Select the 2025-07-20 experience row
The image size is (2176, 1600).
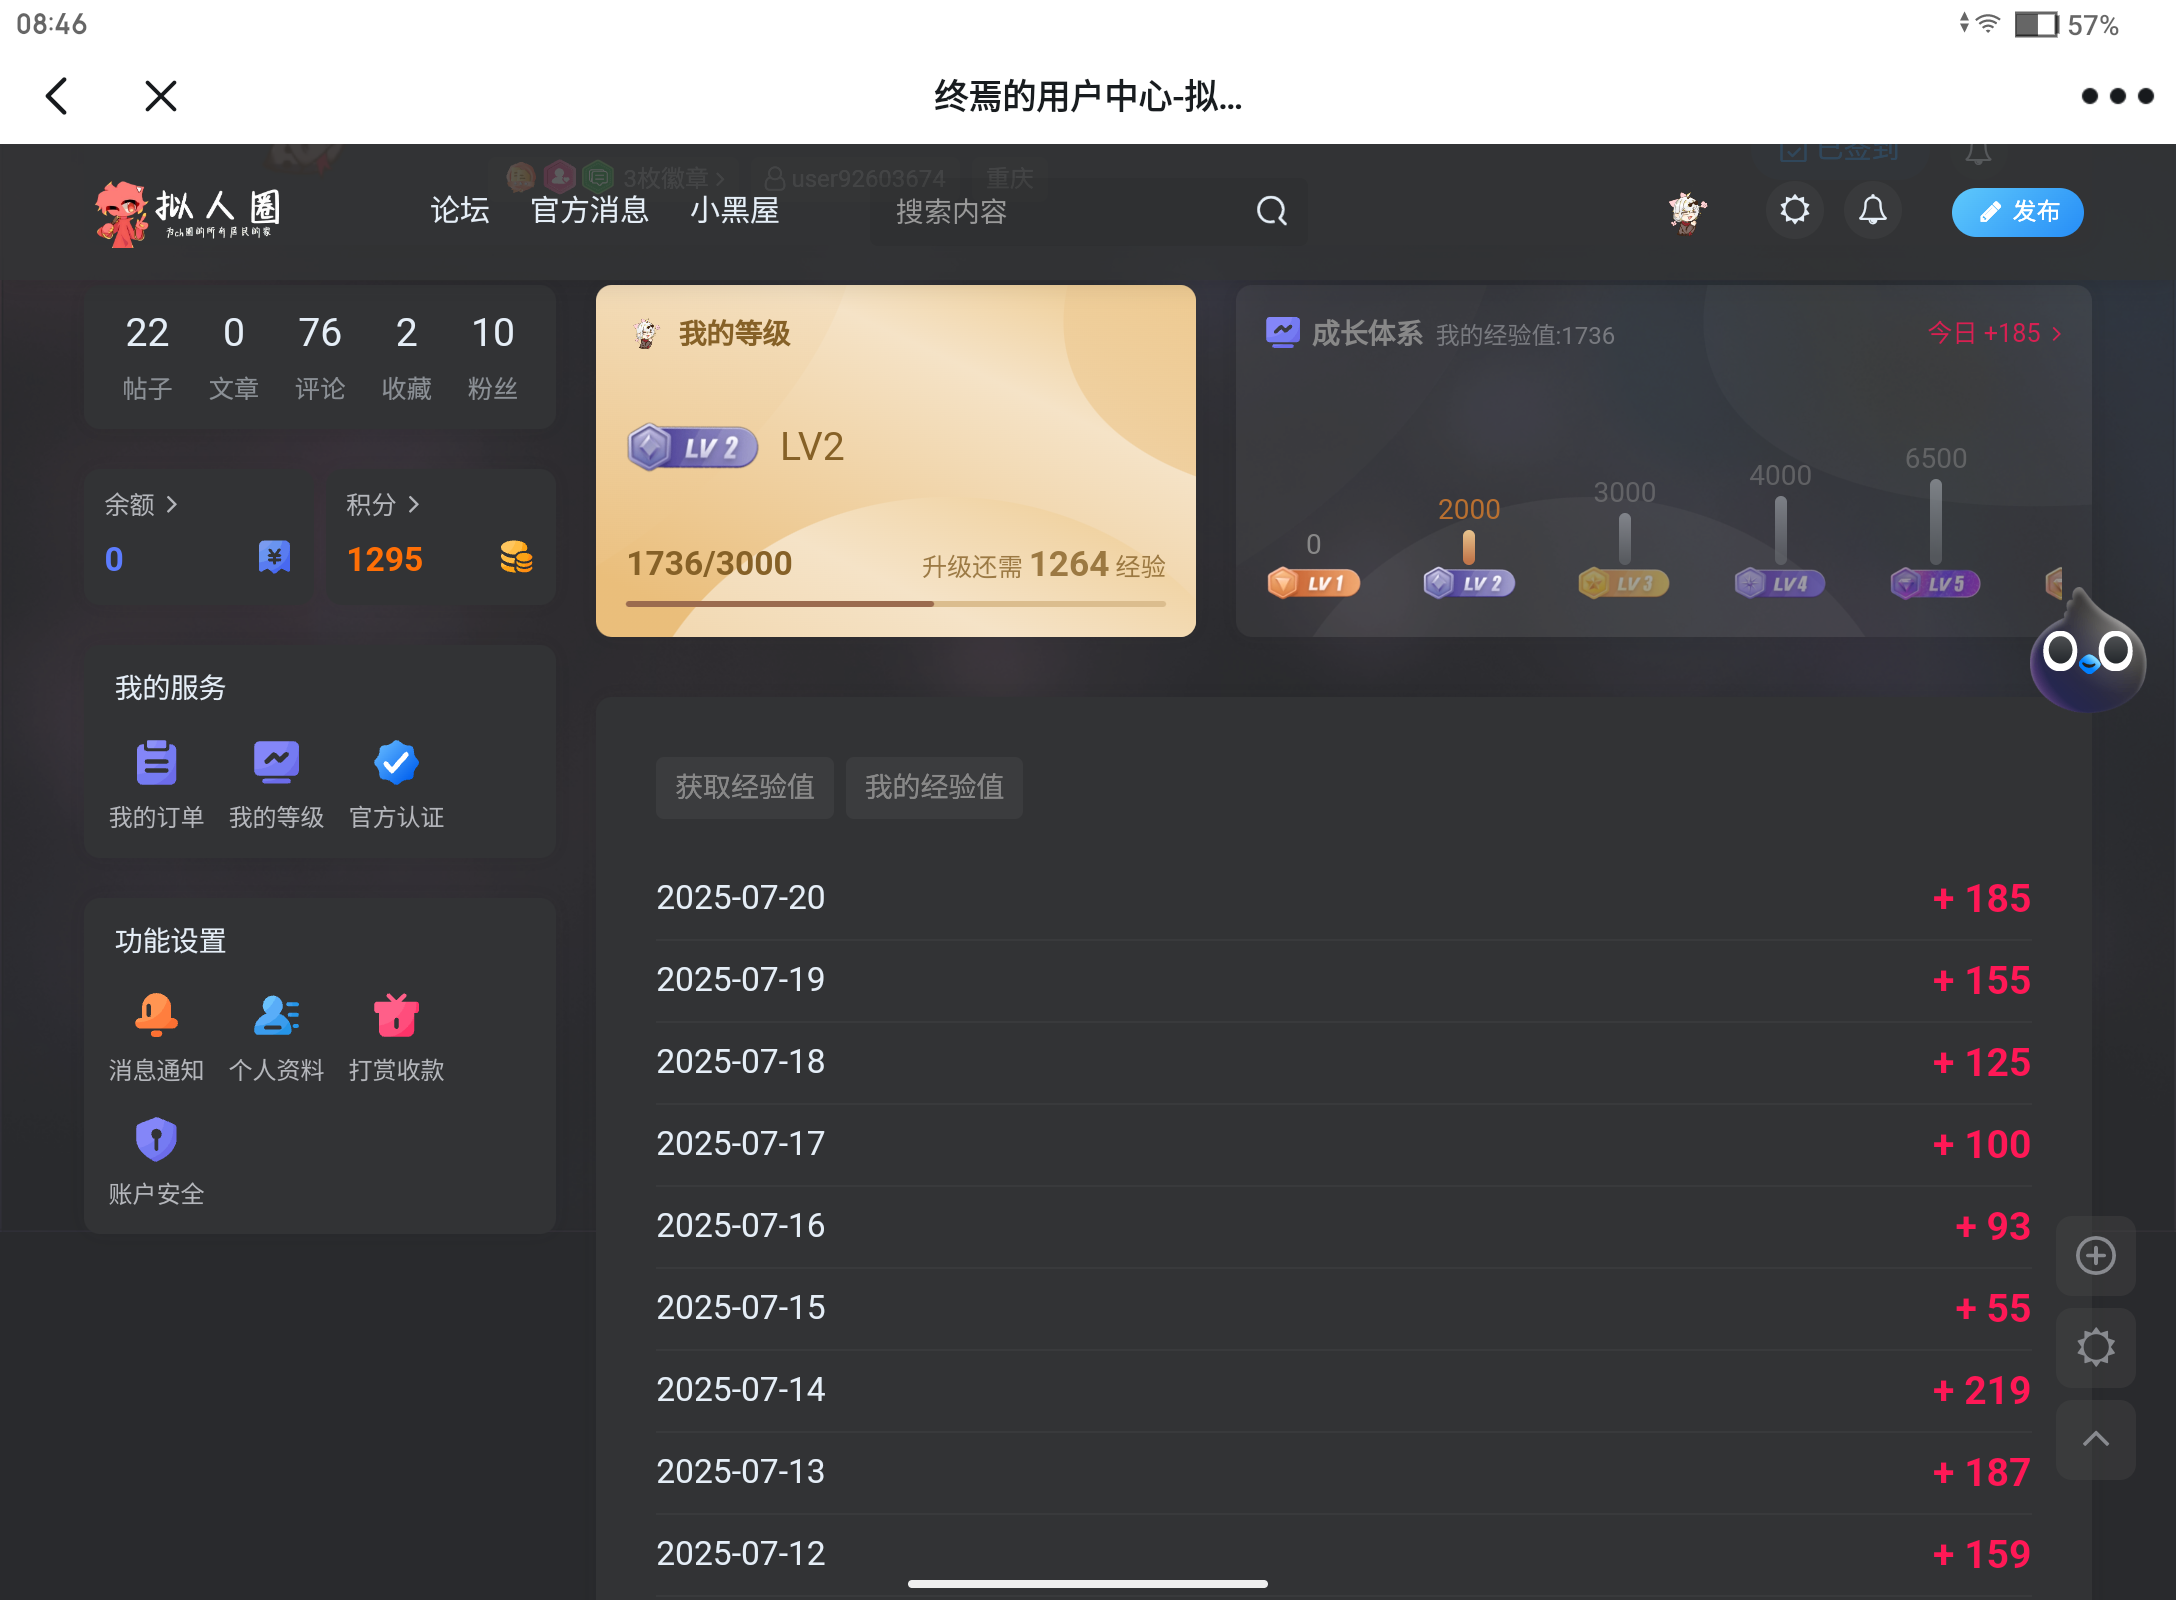1343,898
